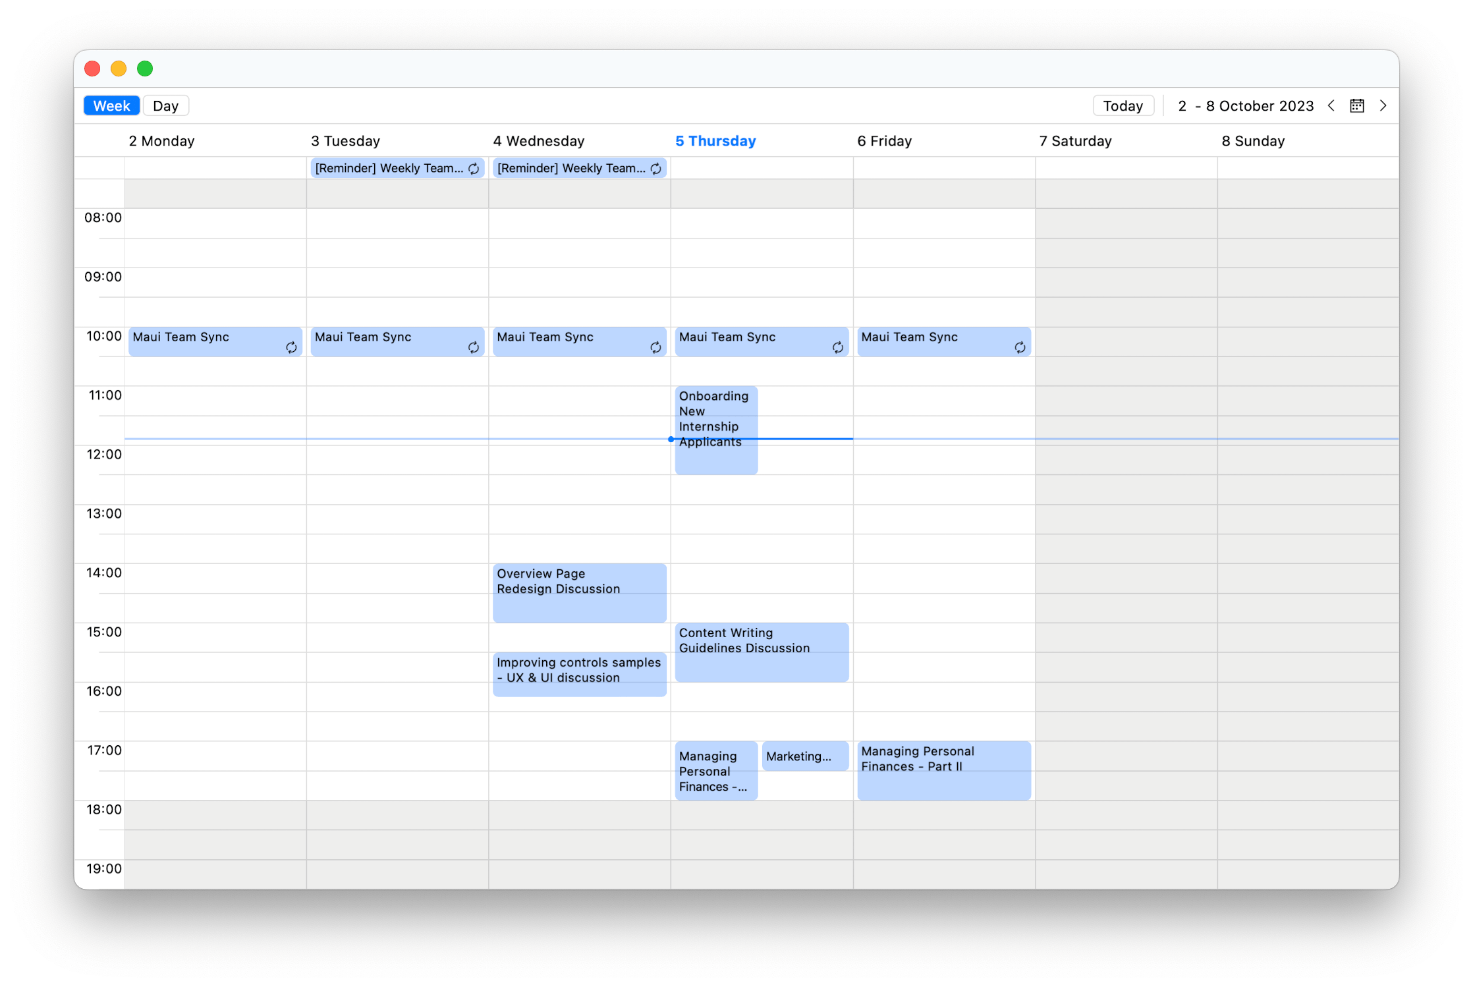Select the 2 Monday column header
This screenshot has height=987, width=1473.
(162, 141)
